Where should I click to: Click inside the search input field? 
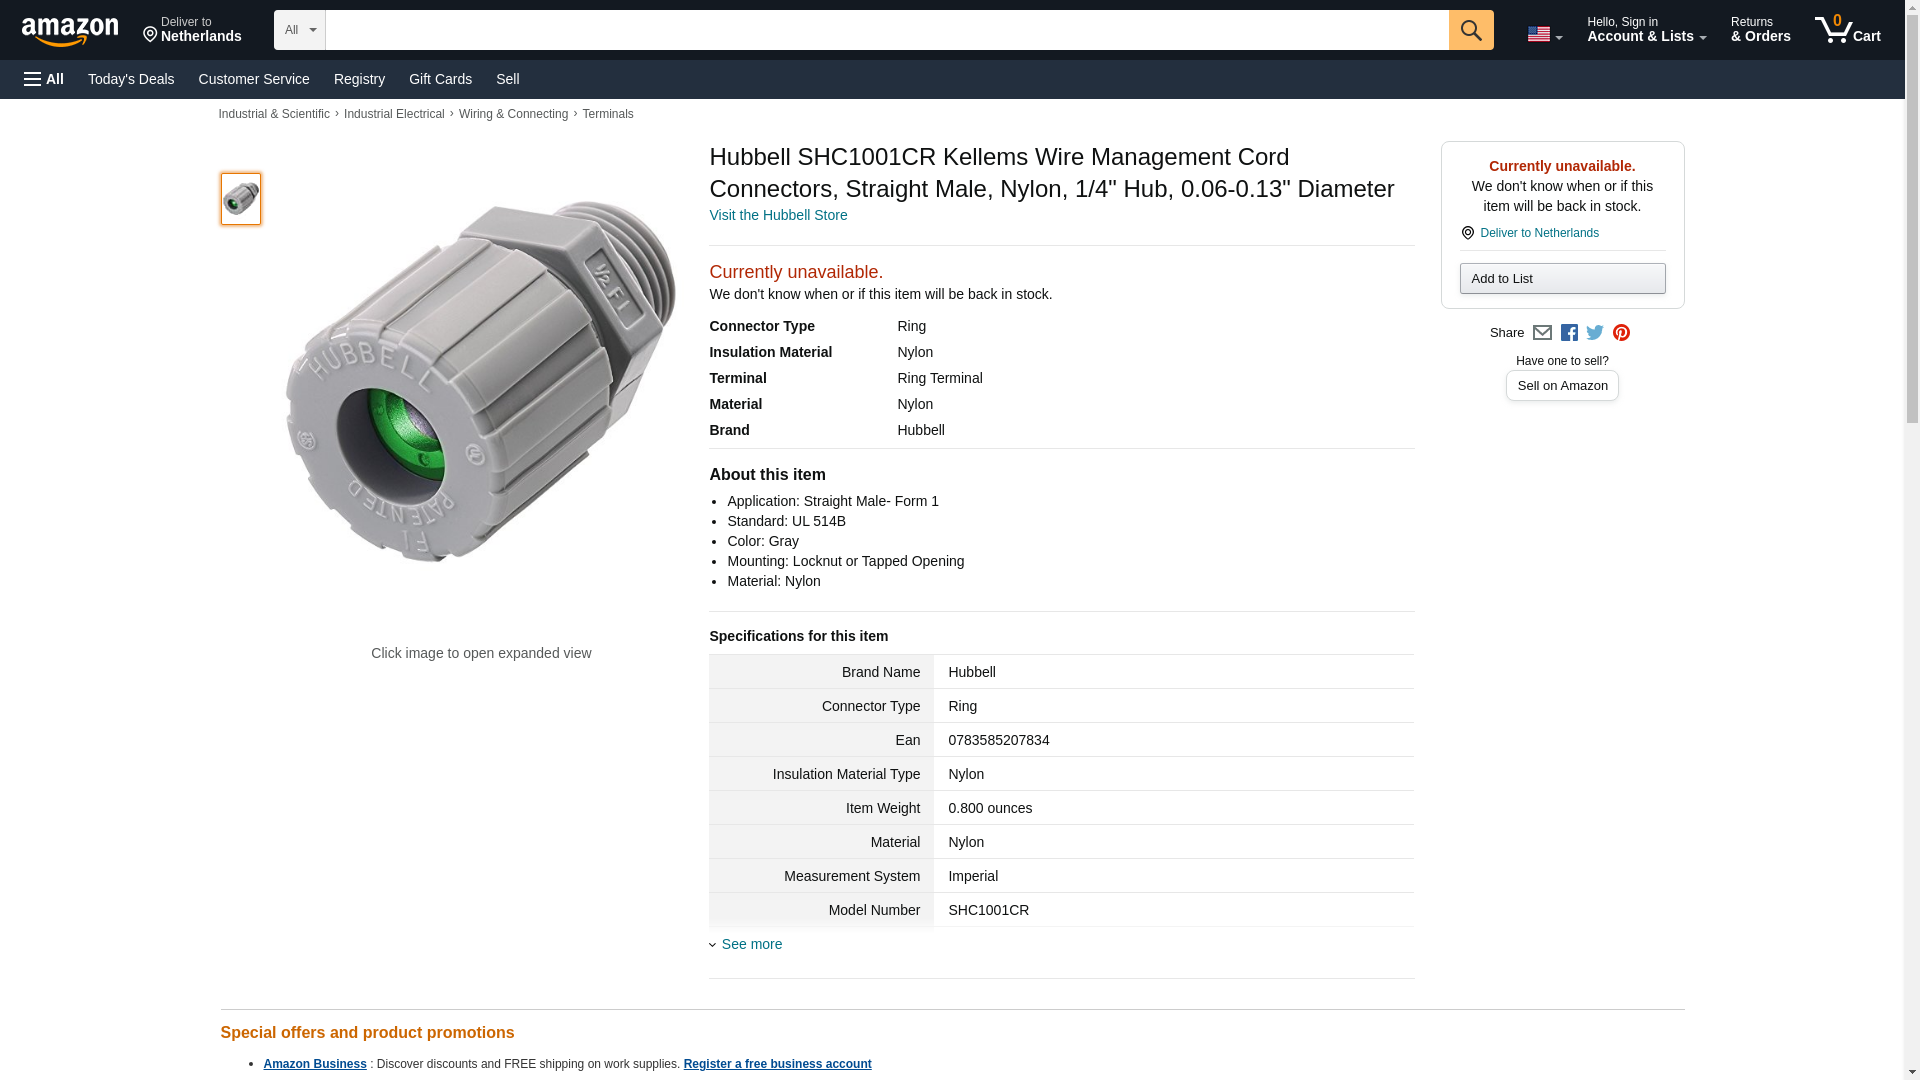click(x=886, y=30)
